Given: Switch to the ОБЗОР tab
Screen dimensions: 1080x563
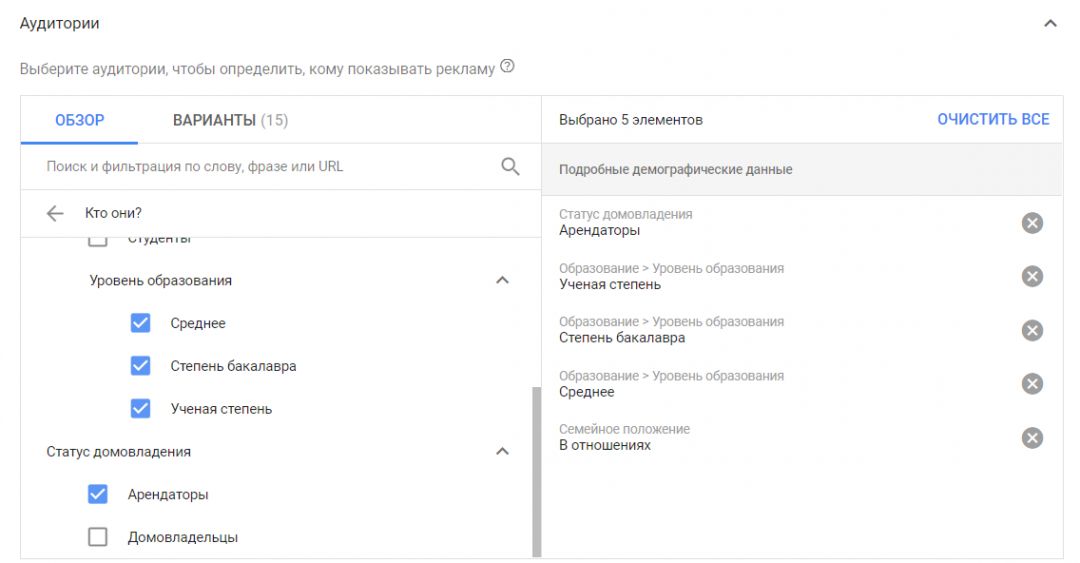Looking at the screenshot, I should (80, 120).
